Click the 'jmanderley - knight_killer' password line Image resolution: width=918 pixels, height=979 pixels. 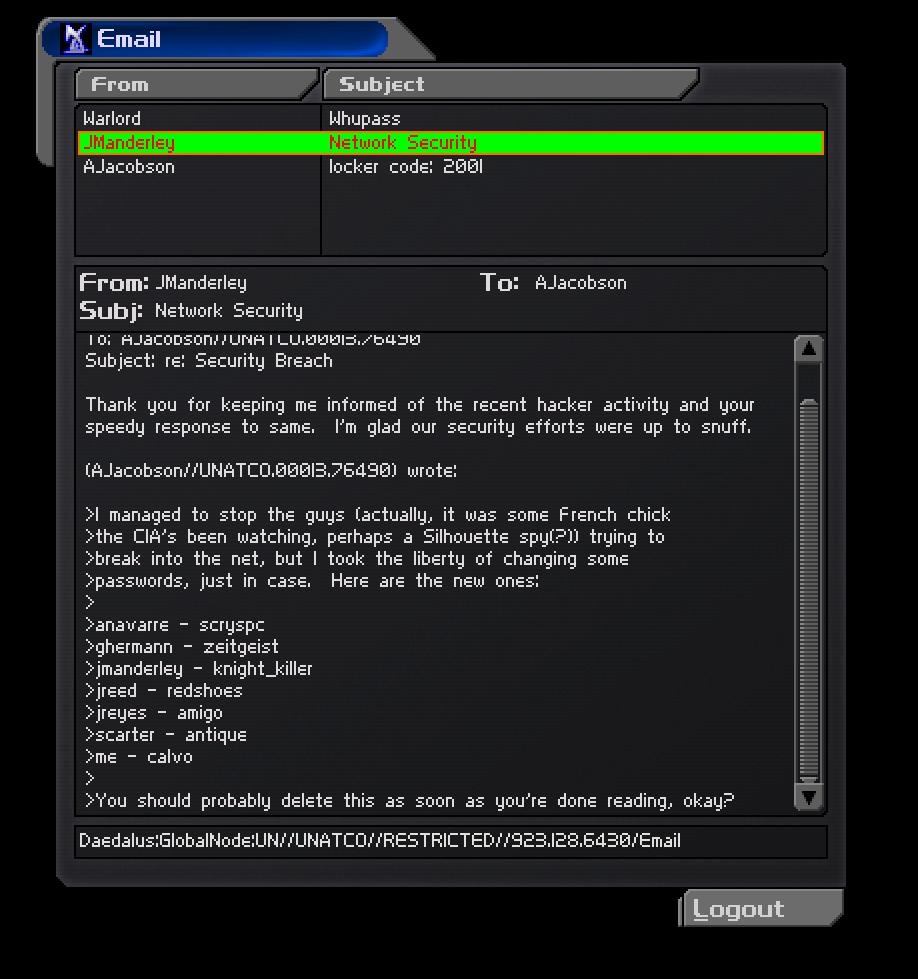[x=199, y=669]
